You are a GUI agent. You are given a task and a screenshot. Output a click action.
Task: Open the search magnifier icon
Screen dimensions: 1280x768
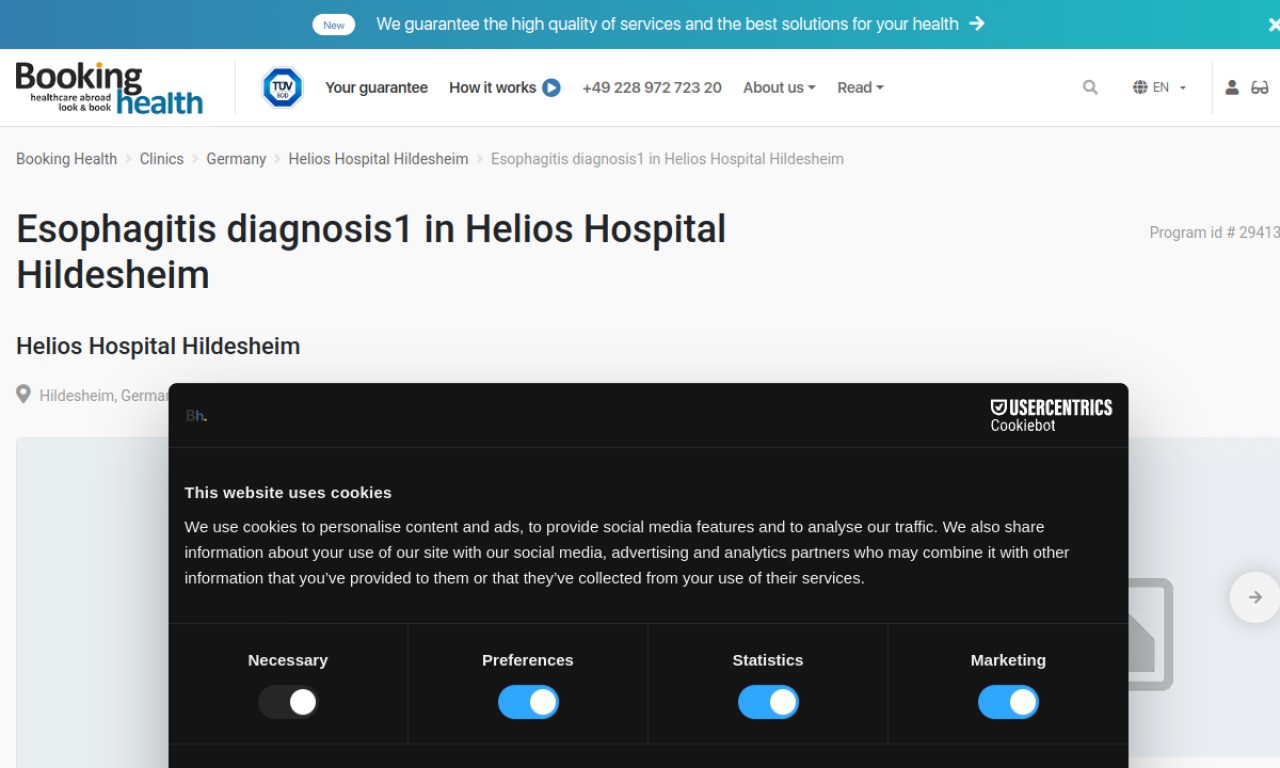click(1090, 88)
